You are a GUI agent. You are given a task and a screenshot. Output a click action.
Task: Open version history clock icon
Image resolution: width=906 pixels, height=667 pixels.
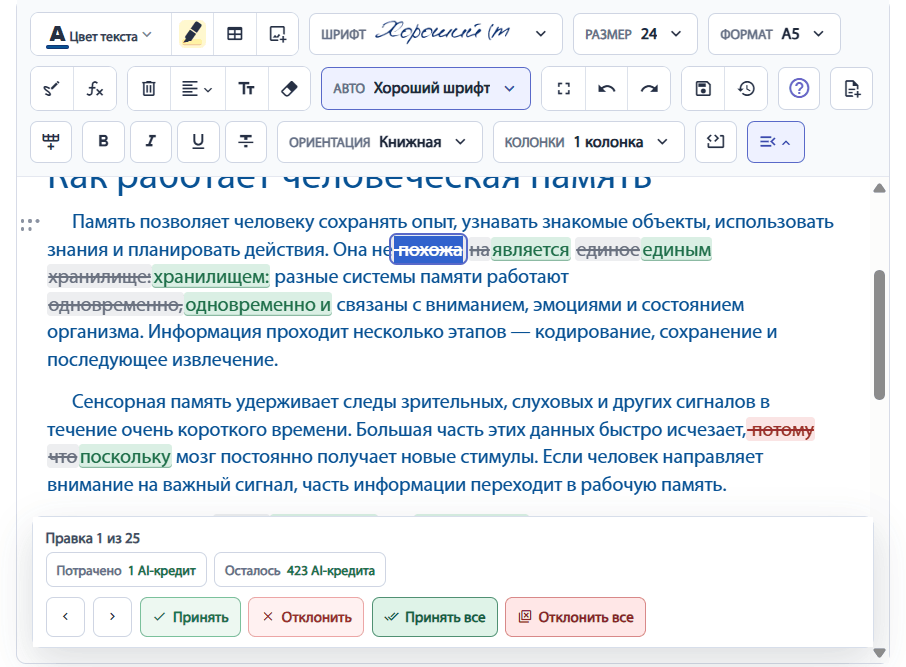click(x=746, y=89)
